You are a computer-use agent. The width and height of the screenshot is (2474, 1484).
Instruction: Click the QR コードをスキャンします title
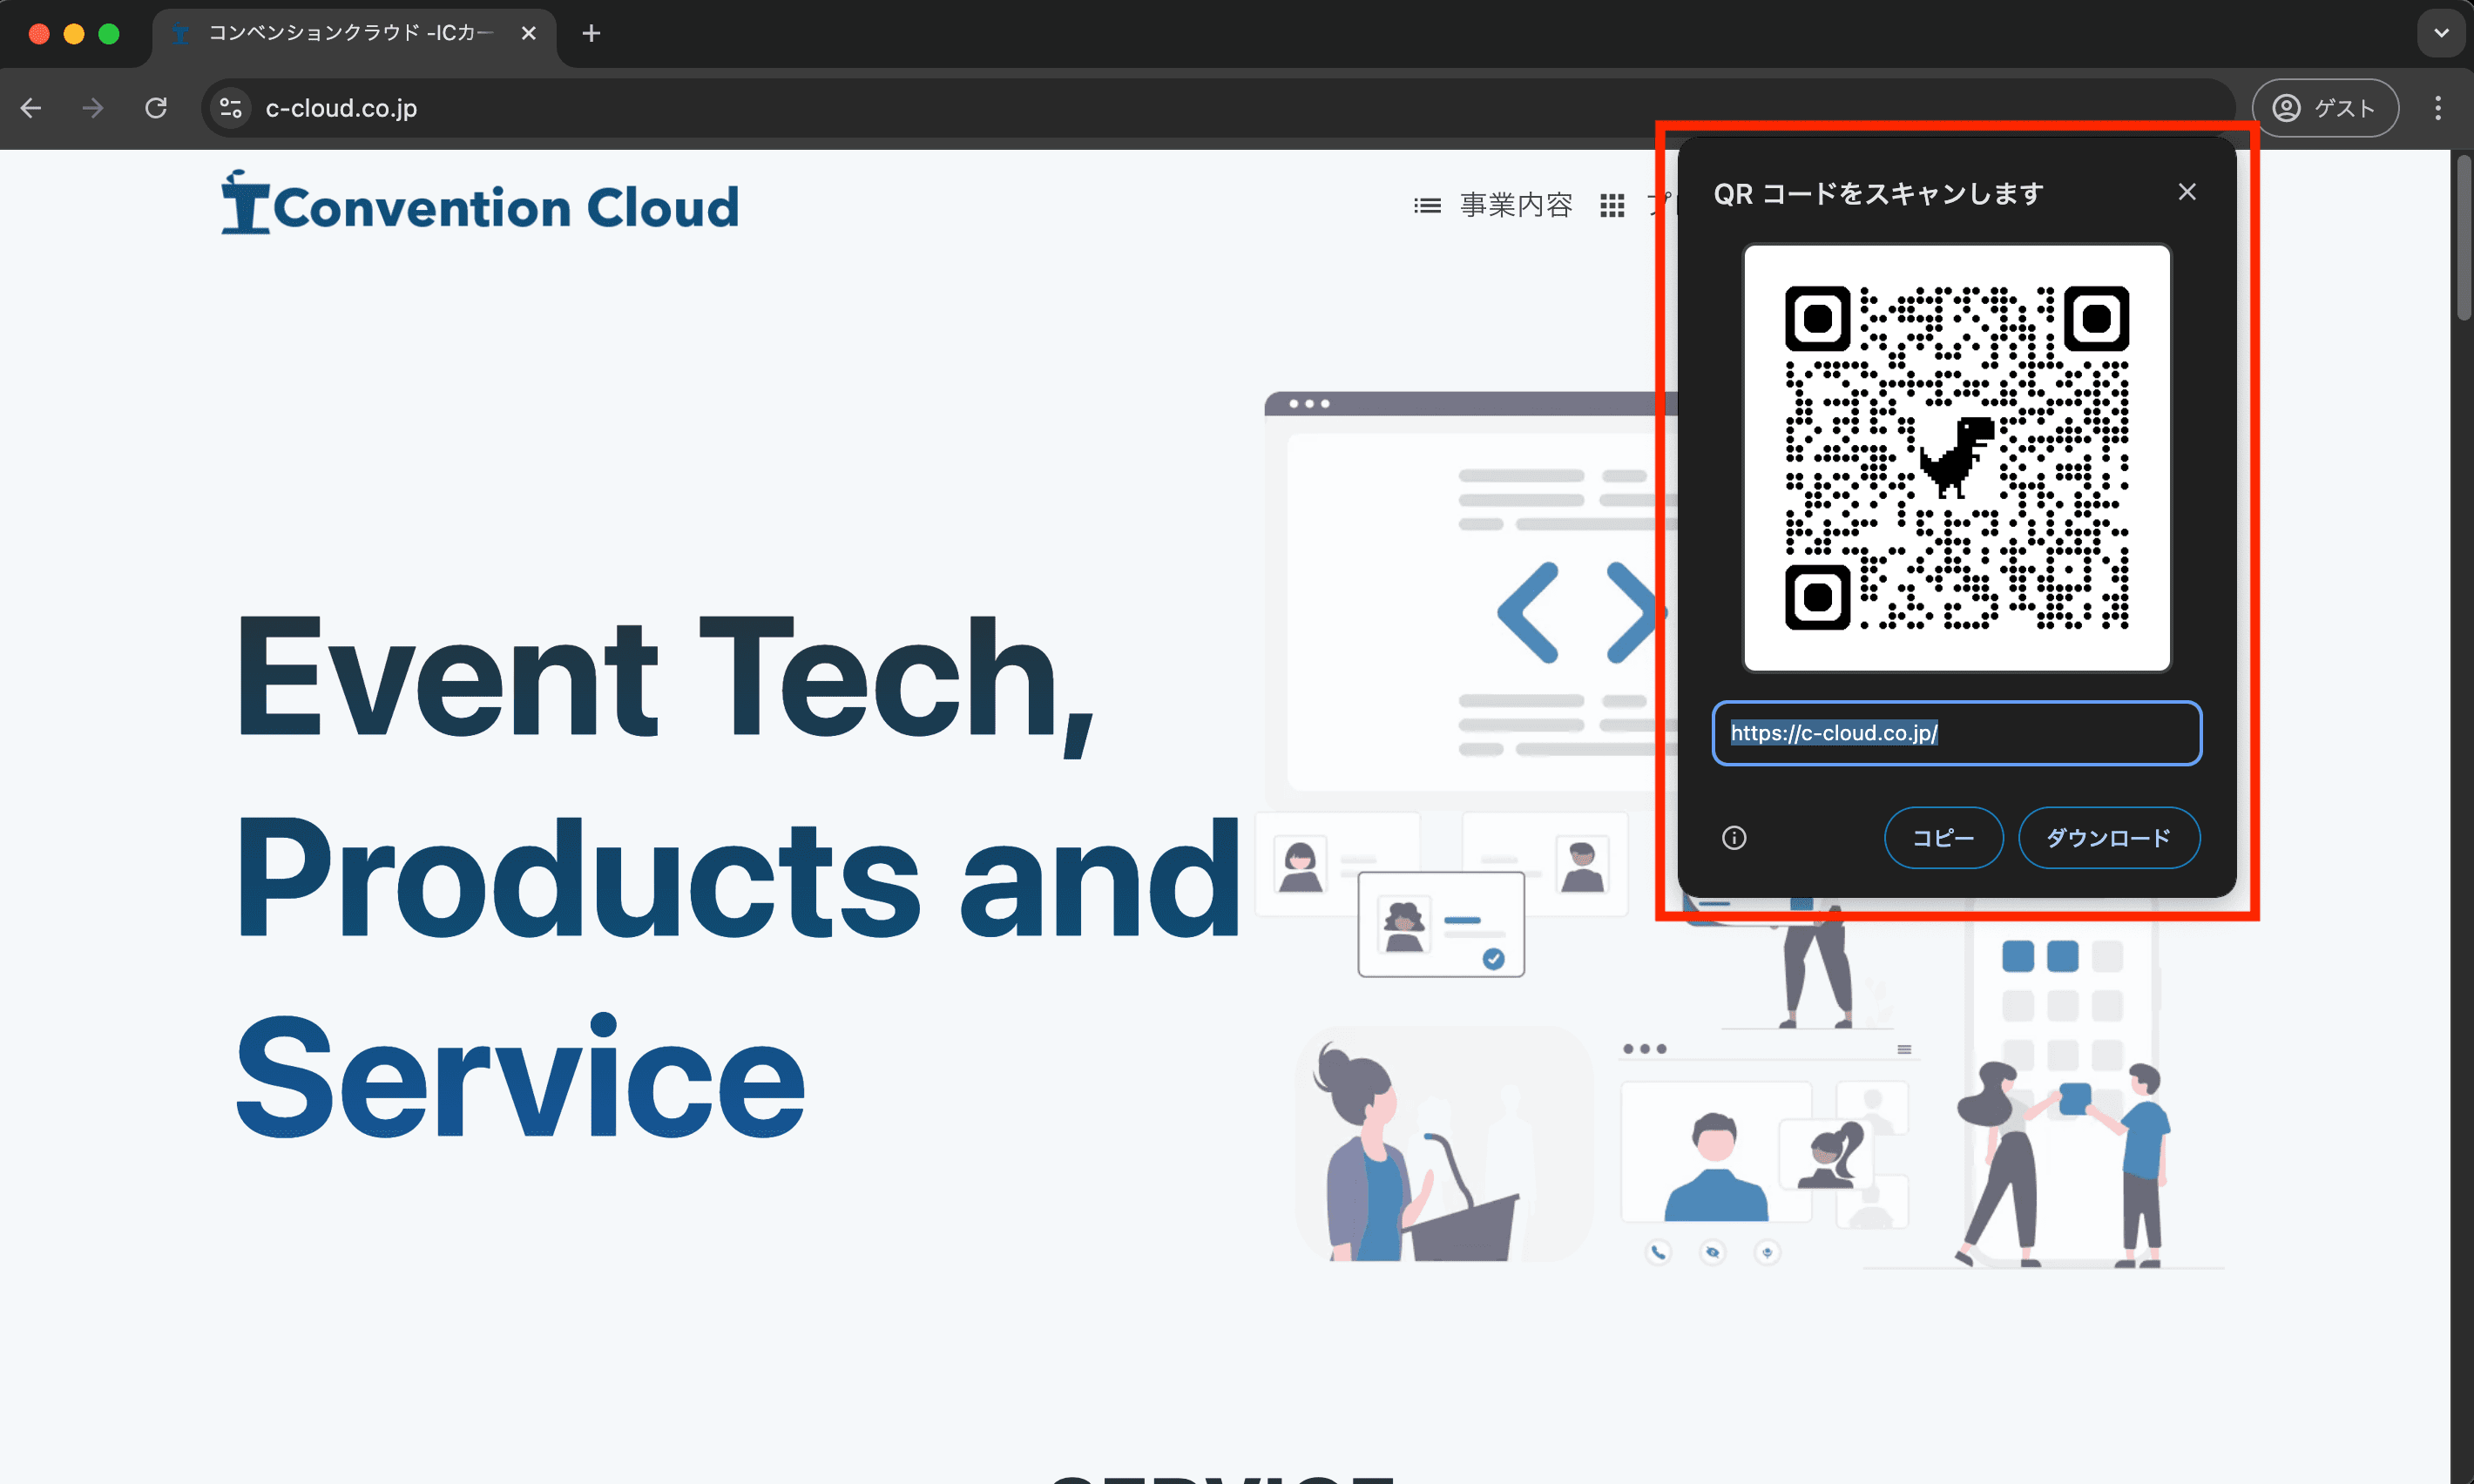coord(1878,193)
